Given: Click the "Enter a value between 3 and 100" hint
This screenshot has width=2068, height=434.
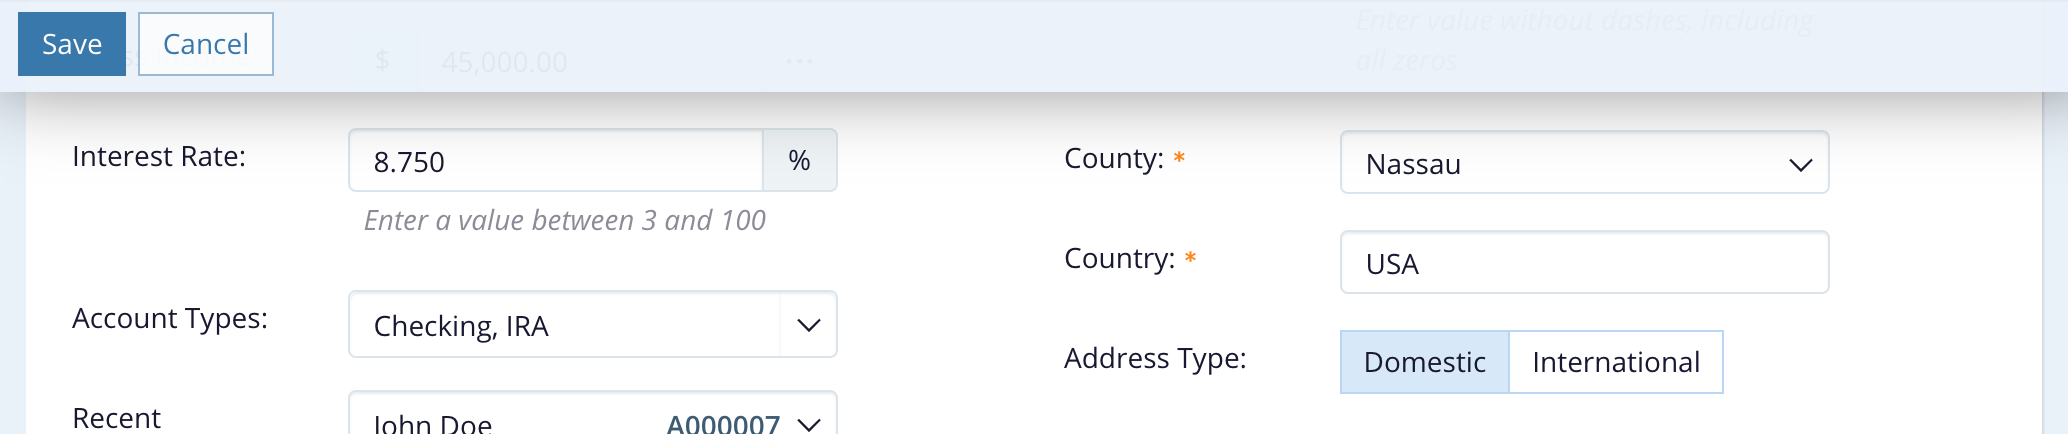Looking at the screenshot, I should point(565,221).
